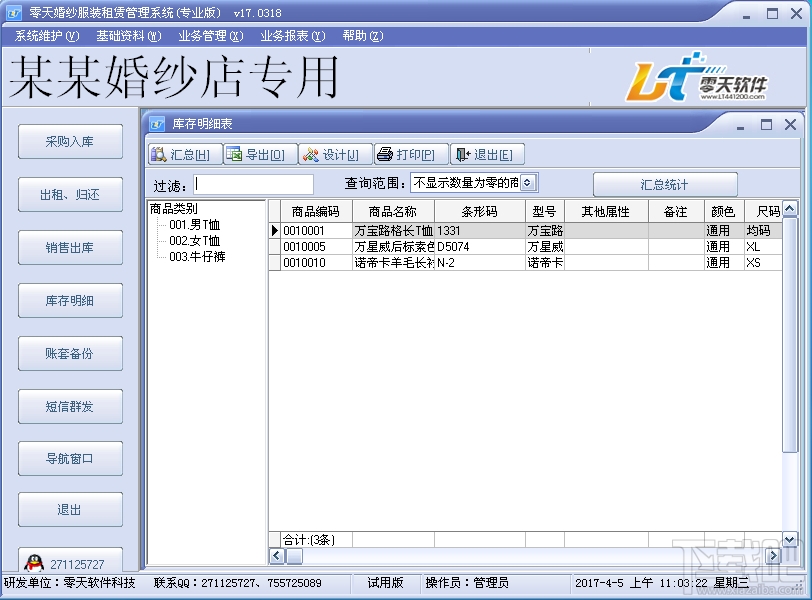Click the table scroll up arrow
This screenshot has height=600, width=812.
tap(789, 209)
